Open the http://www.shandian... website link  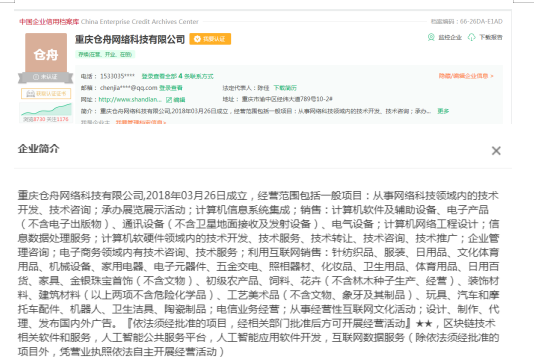point(130,100)
